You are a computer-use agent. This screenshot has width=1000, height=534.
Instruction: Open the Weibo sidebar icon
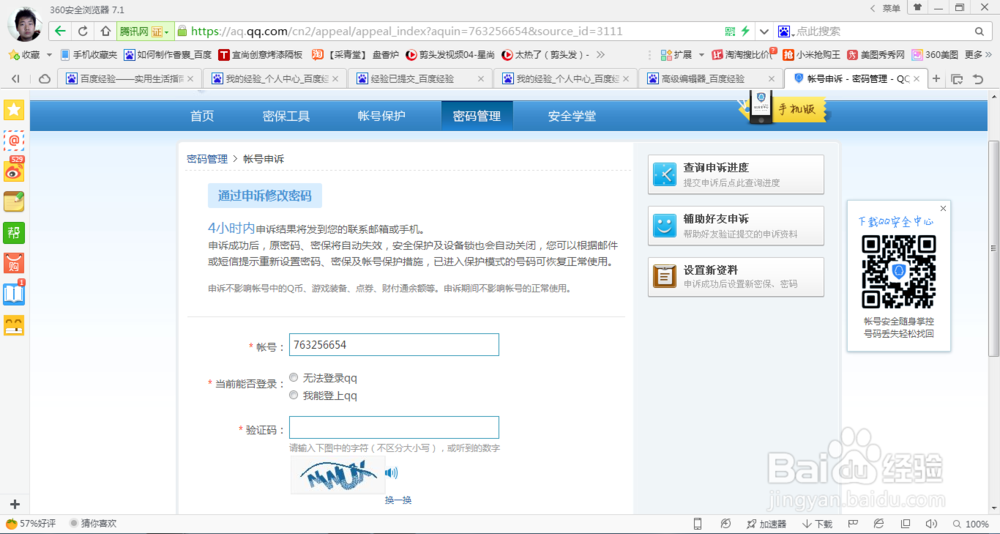click(14, 170)
